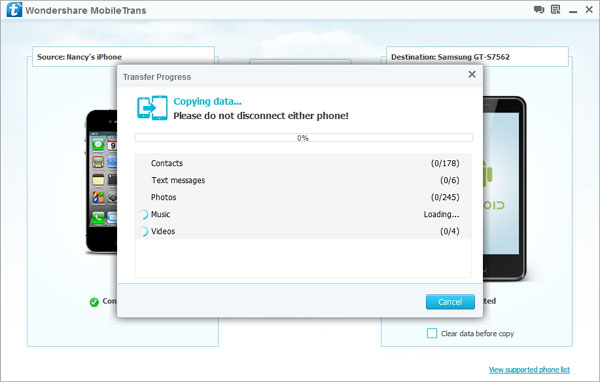Open View supported phone list link

[529, 370]
